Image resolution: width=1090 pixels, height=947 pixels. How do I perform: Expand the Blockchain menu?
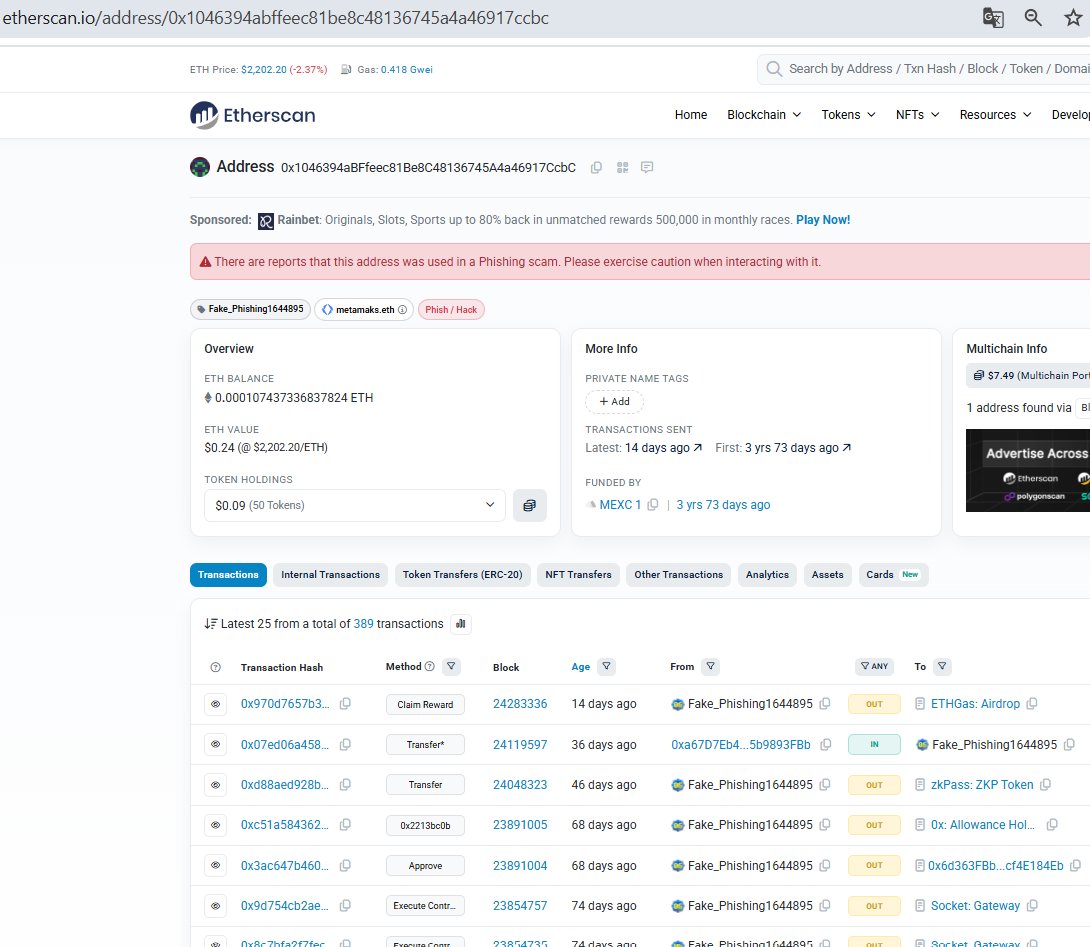point(764,115)
